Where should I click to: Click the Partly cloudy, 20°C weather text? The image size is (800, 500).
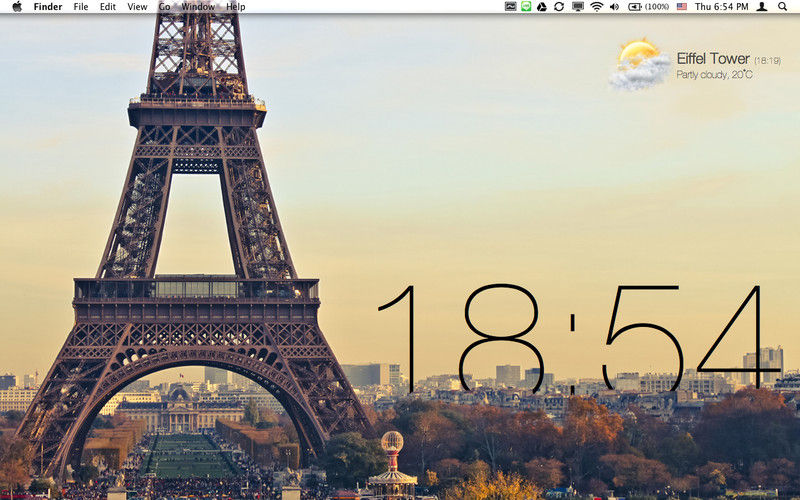click(714, 74)
